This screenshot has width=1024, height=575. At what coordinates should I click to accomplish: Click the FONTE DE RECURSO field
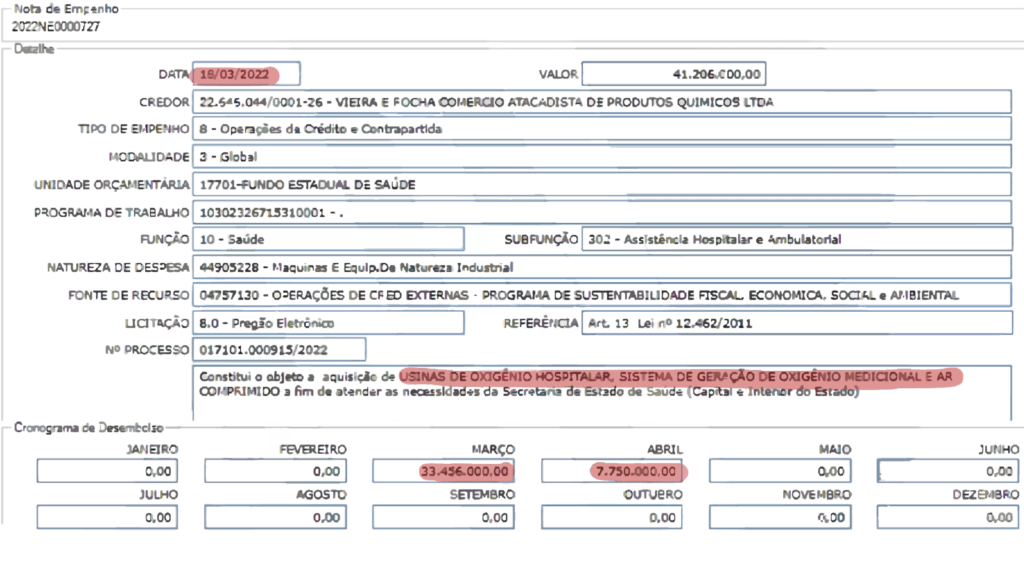click(x=602, y=296)
